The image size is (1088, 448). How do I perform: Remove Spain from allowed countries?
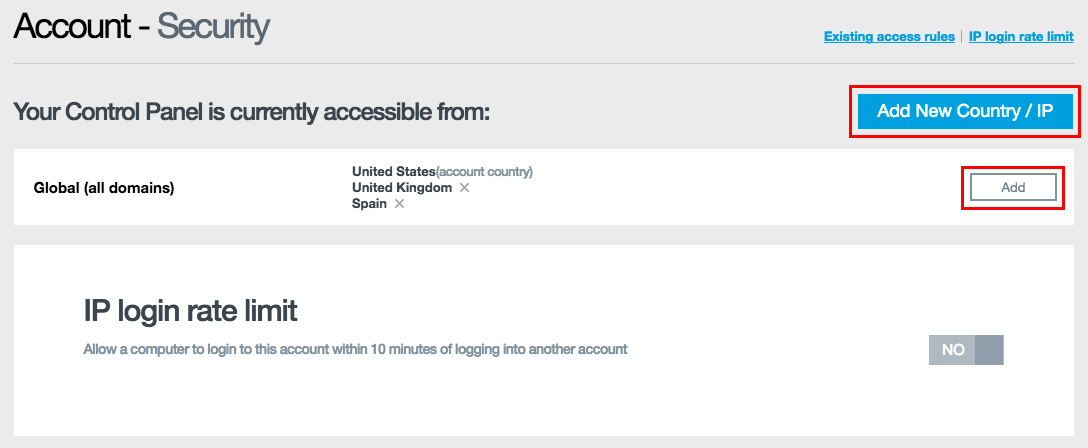tap(399, 204)
